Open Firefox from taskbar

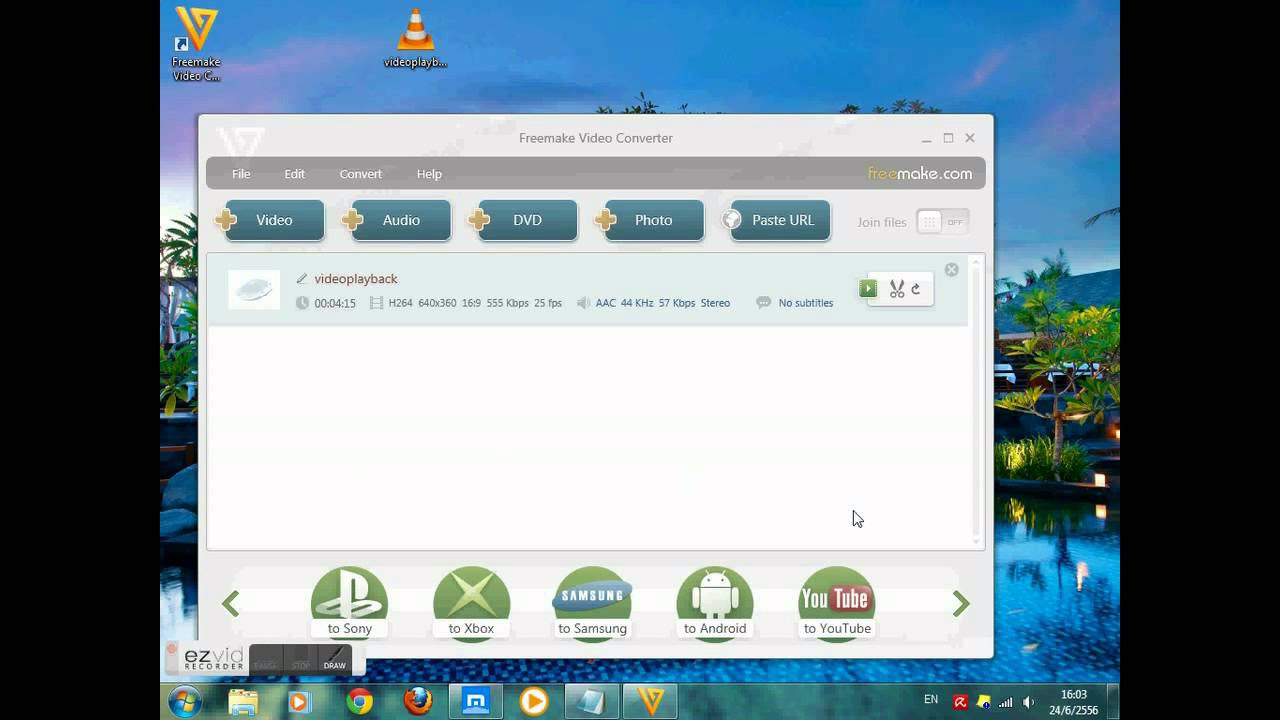point(418,702)
